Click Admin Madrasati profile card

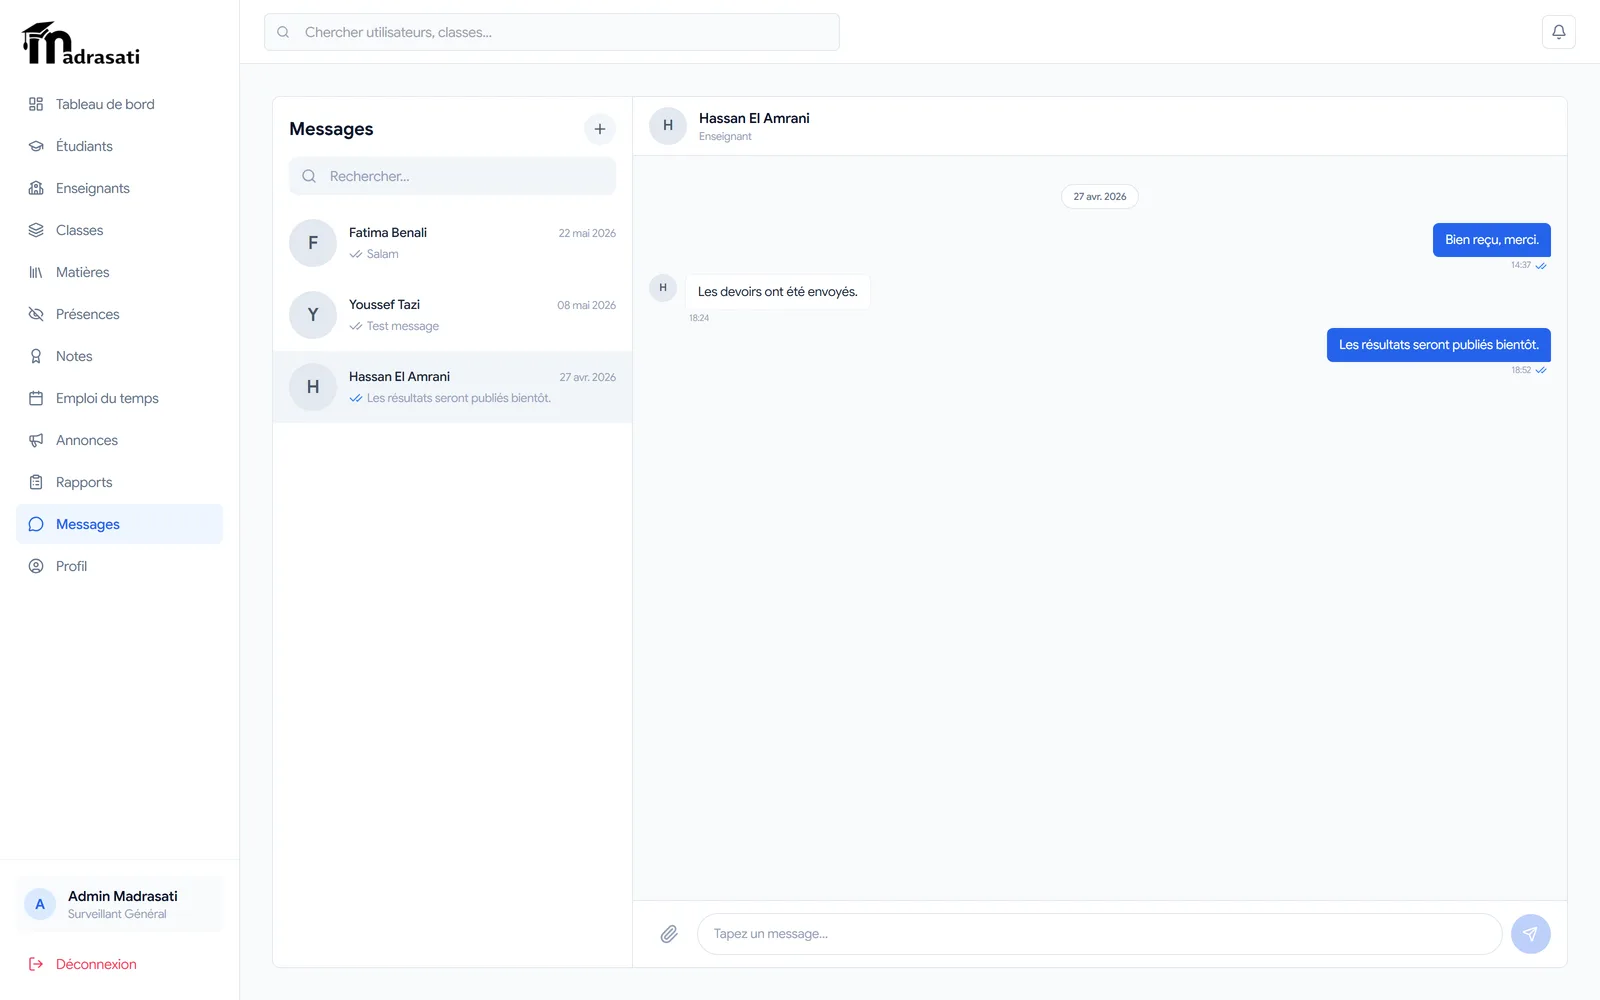pos(119,904)
